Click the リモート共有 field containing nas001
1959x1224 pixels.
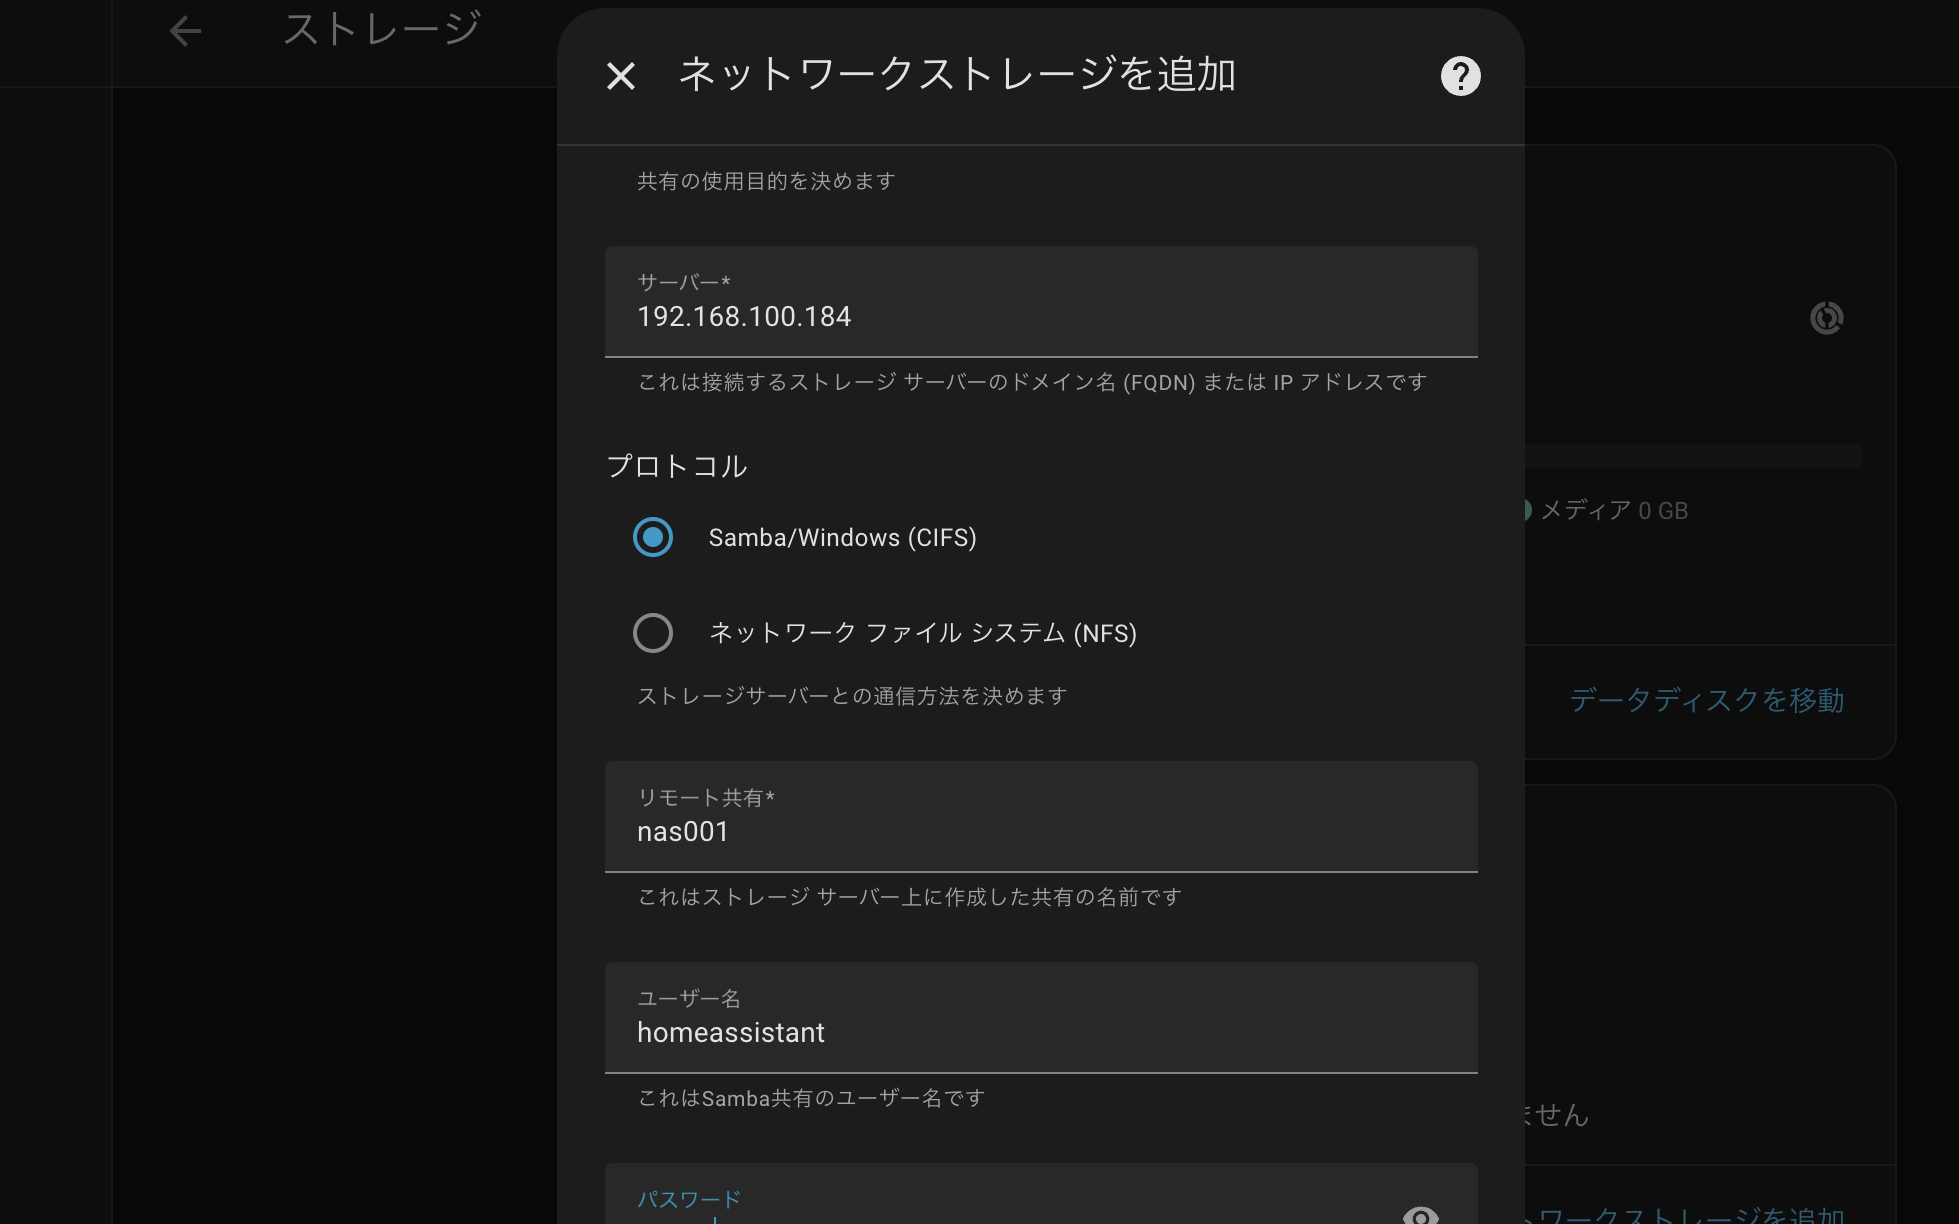tap(1040, 831)
